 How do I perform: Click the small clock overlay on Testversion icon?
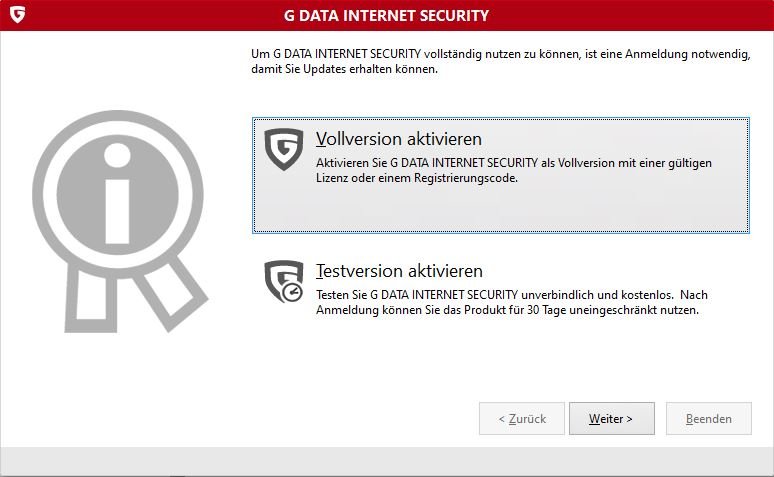click(292, 293)
